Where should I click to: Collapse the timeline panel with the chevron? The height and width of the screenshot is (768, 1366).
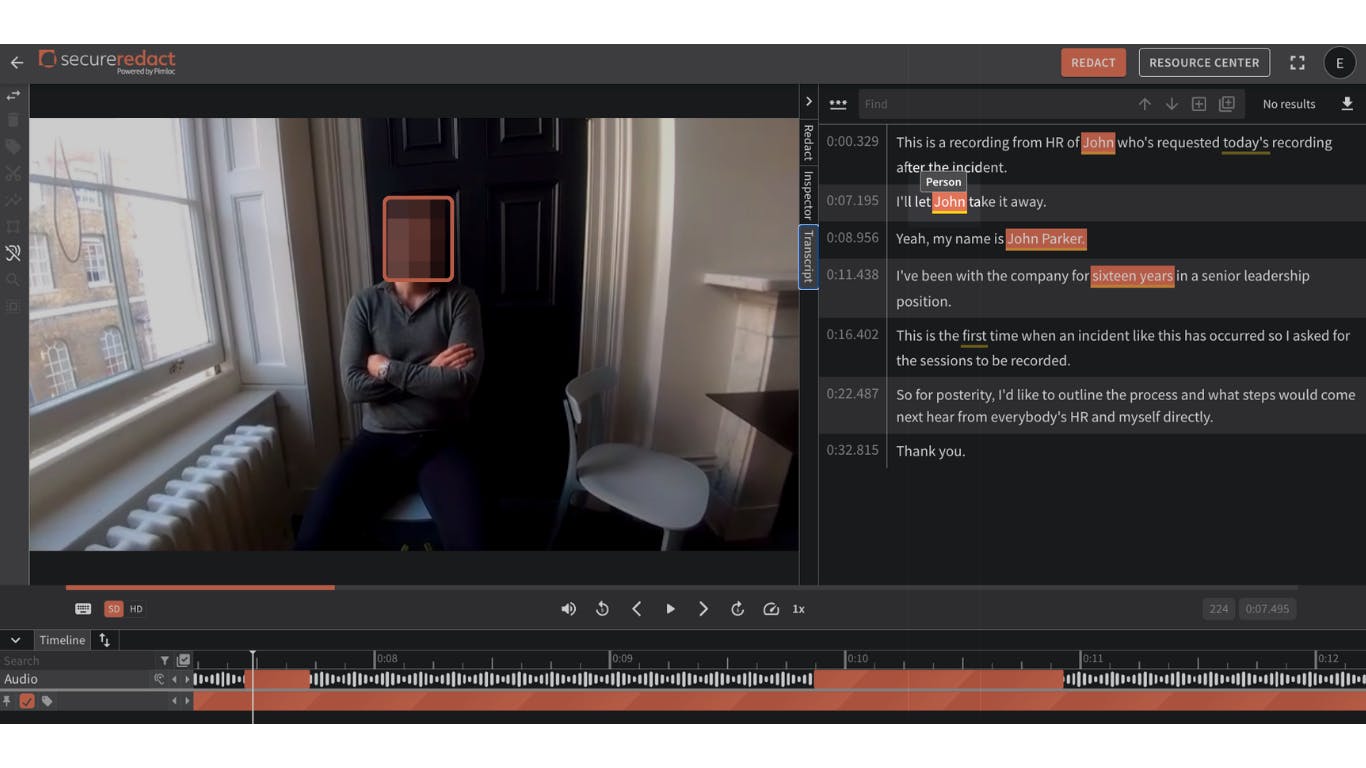coord(16,640)
